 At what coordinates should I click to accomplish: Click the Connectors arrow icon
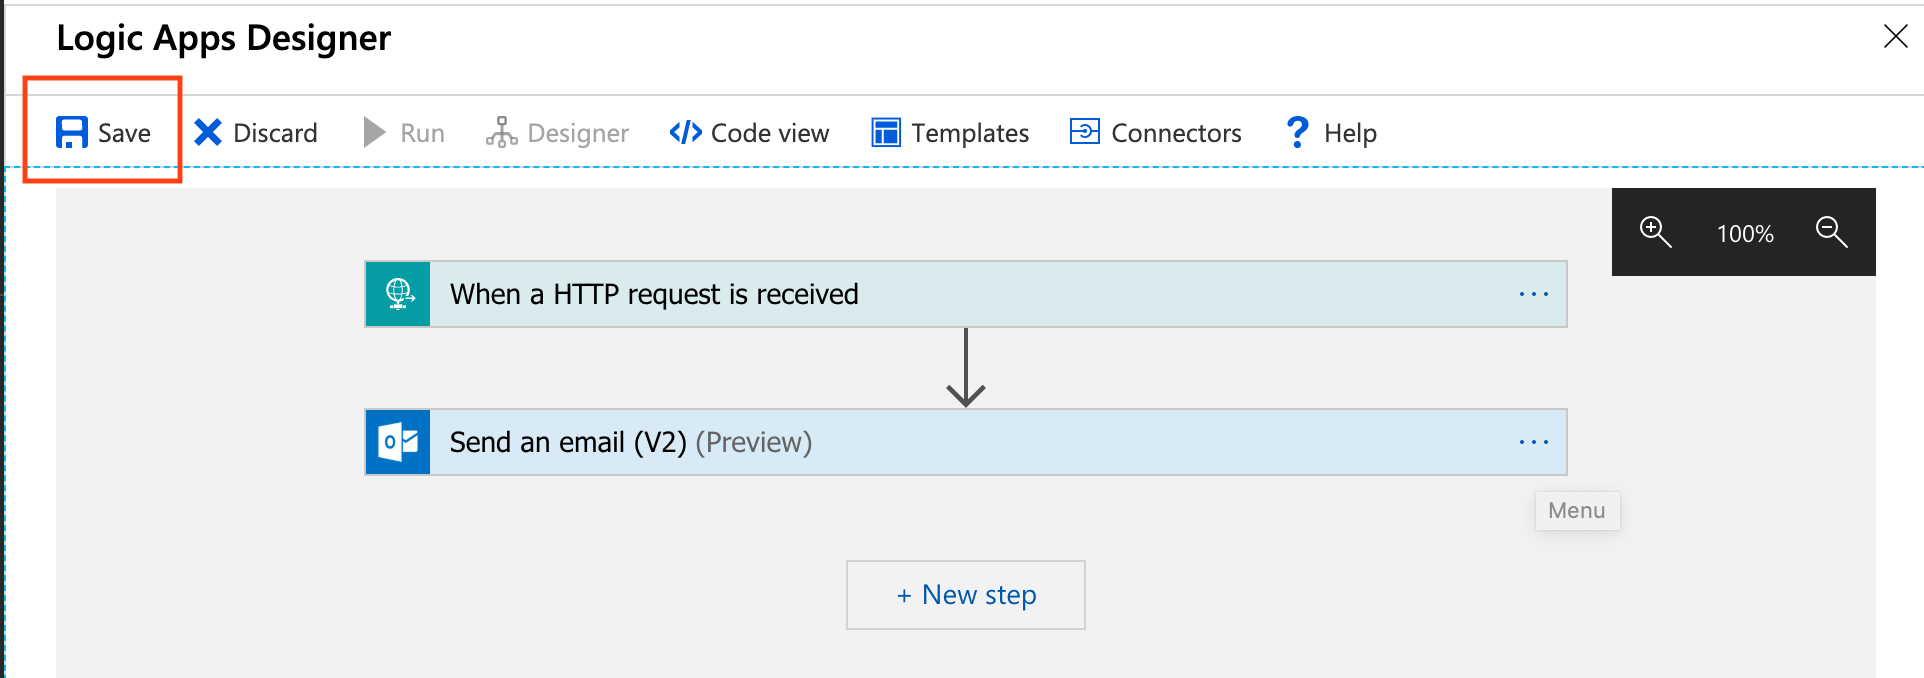(x=1085, y=132)
